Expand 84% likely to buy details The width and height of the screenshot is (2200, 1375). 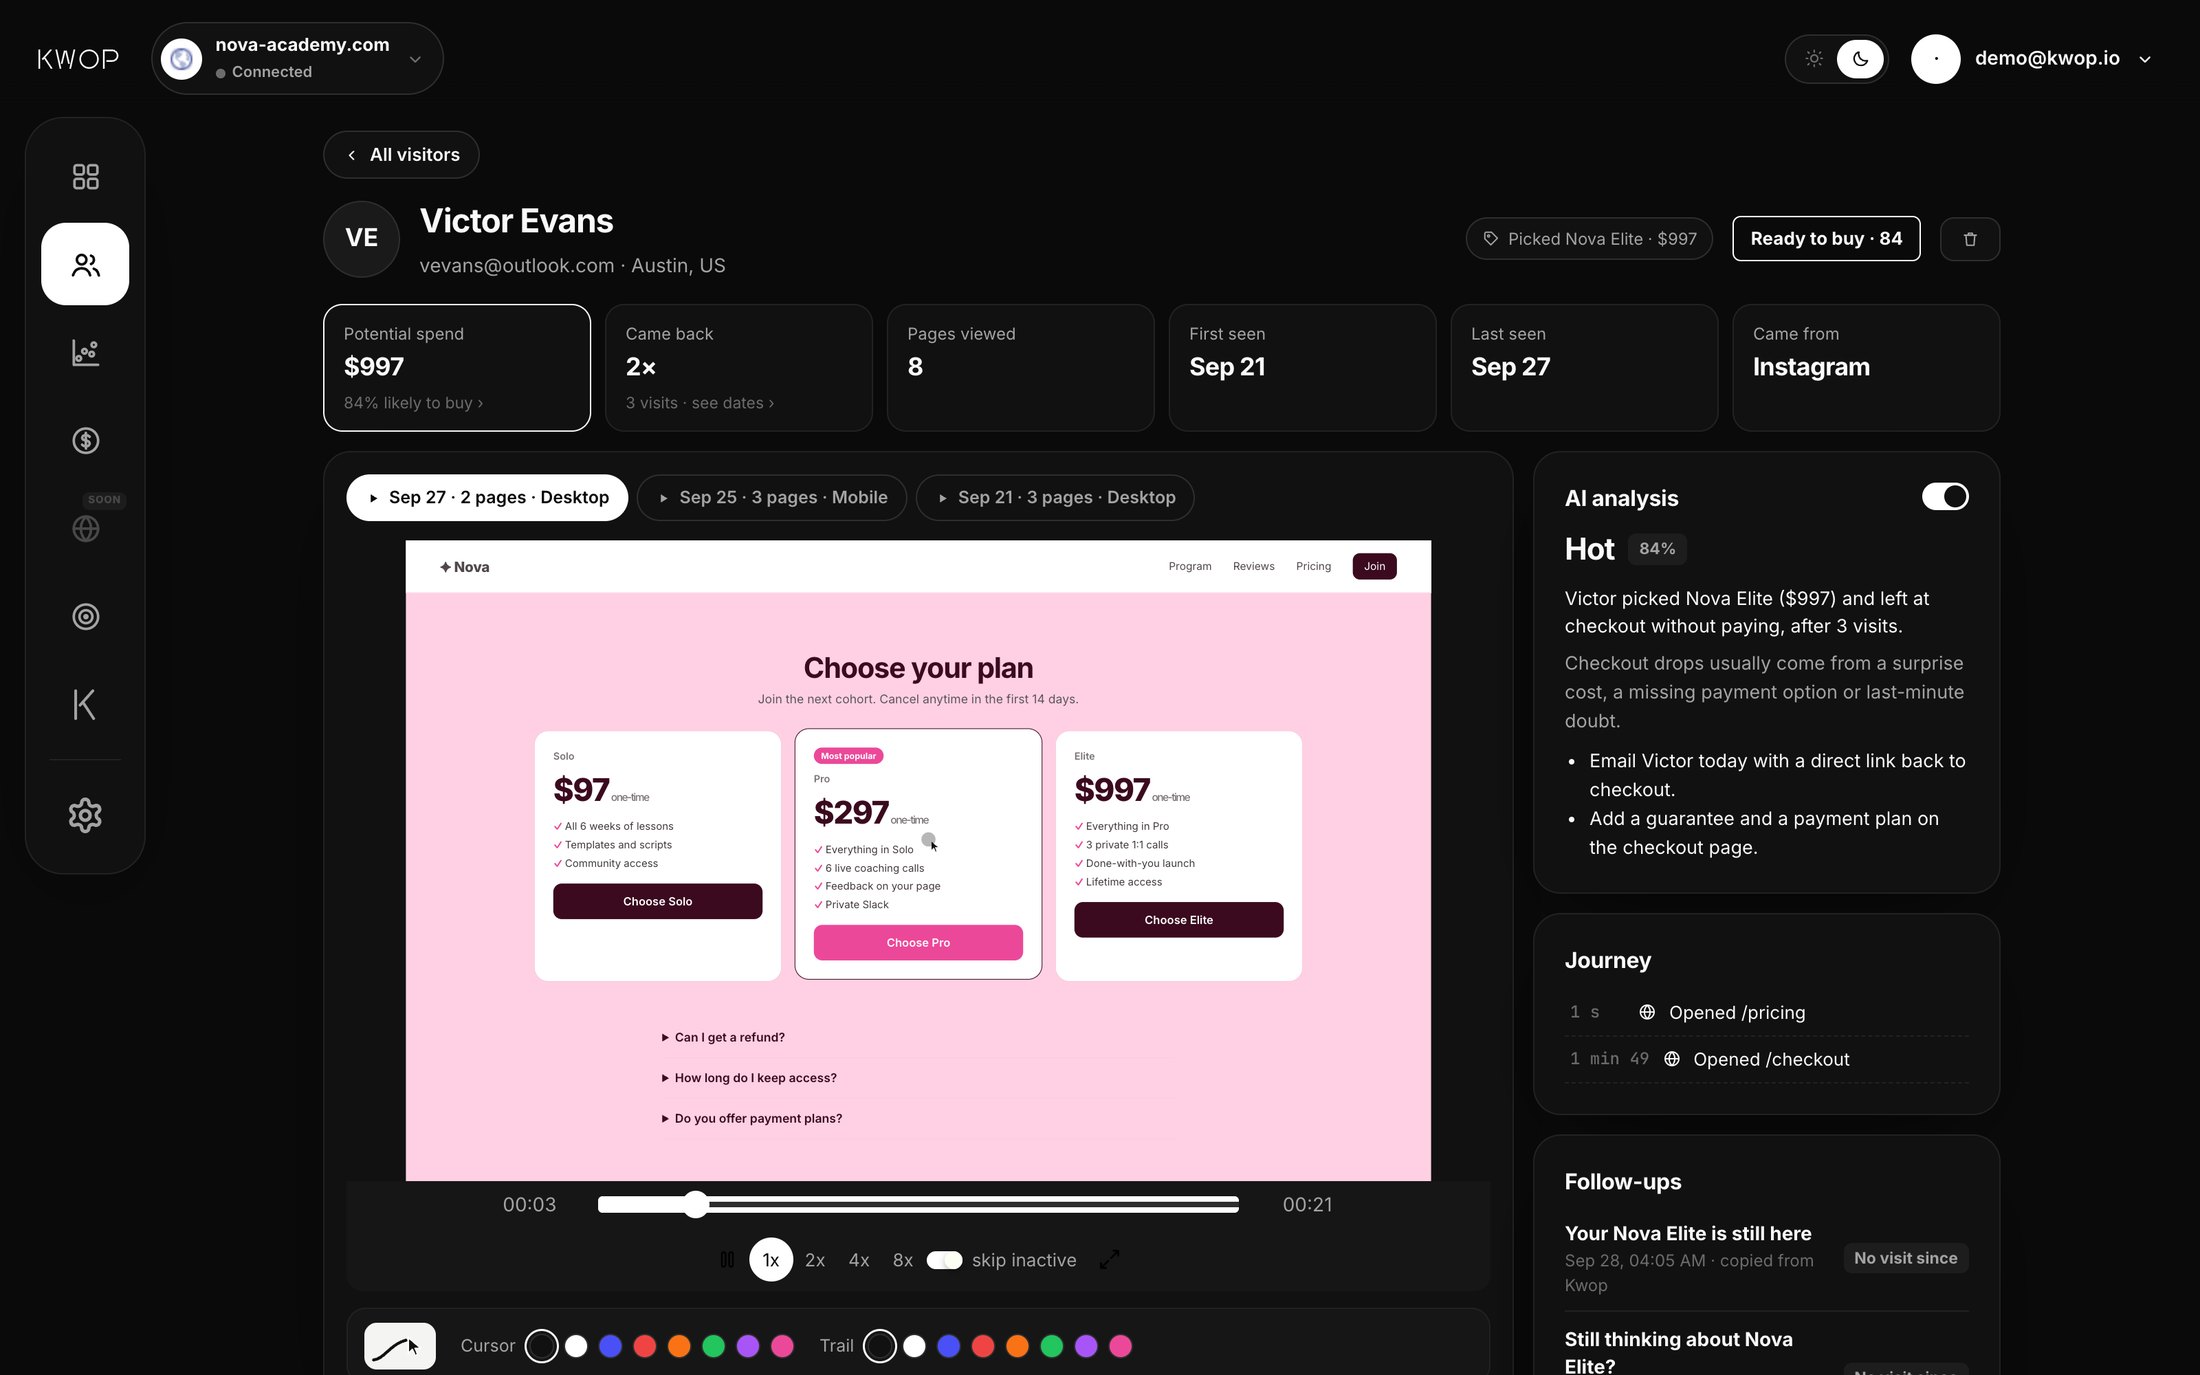click(413, 403)
